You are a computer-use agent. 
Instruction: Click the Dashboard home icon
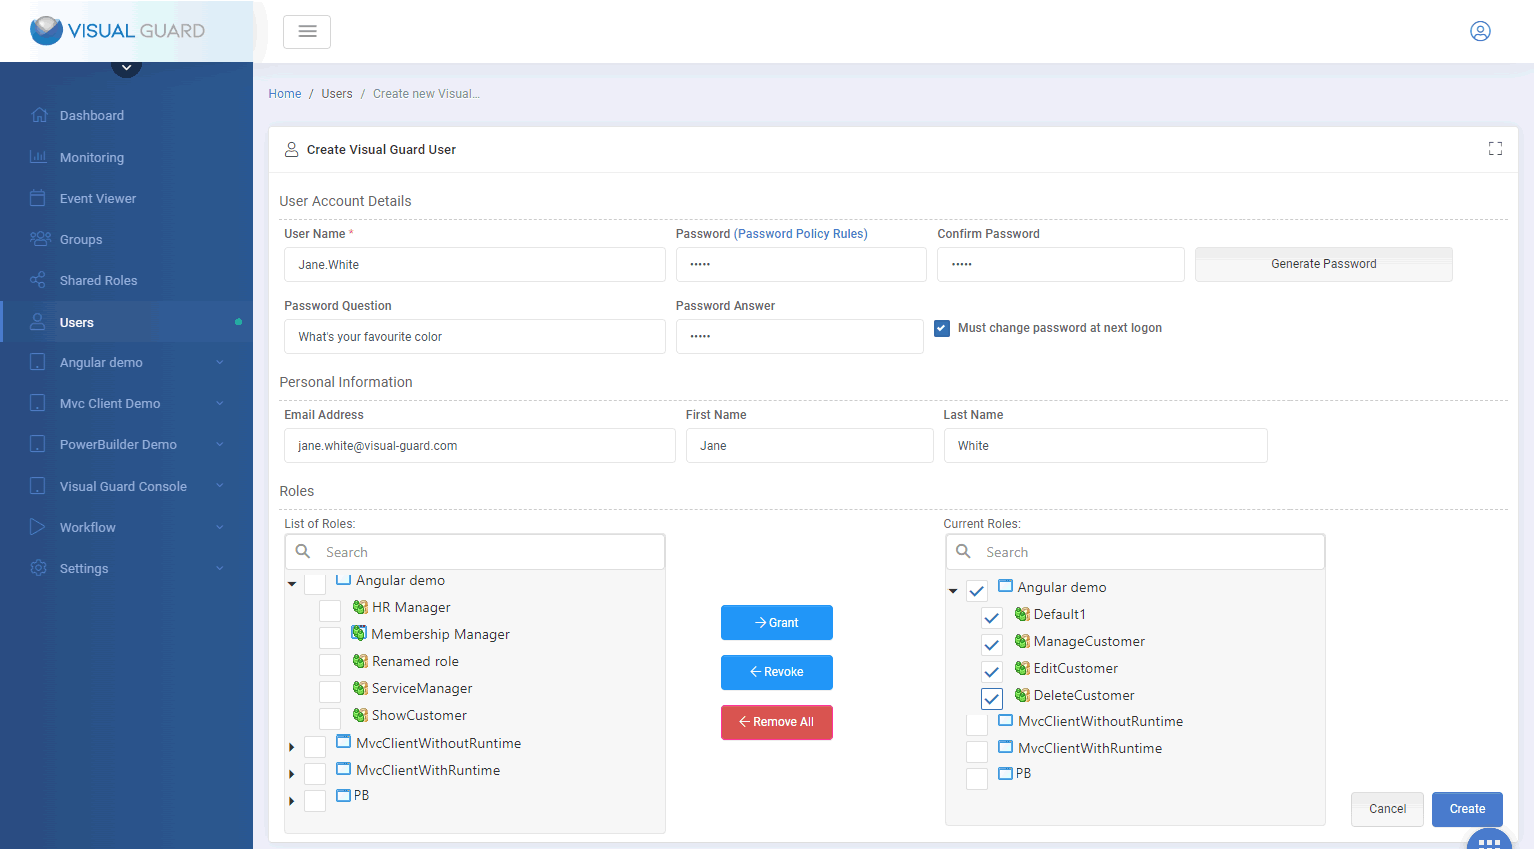tap(39, 115)
